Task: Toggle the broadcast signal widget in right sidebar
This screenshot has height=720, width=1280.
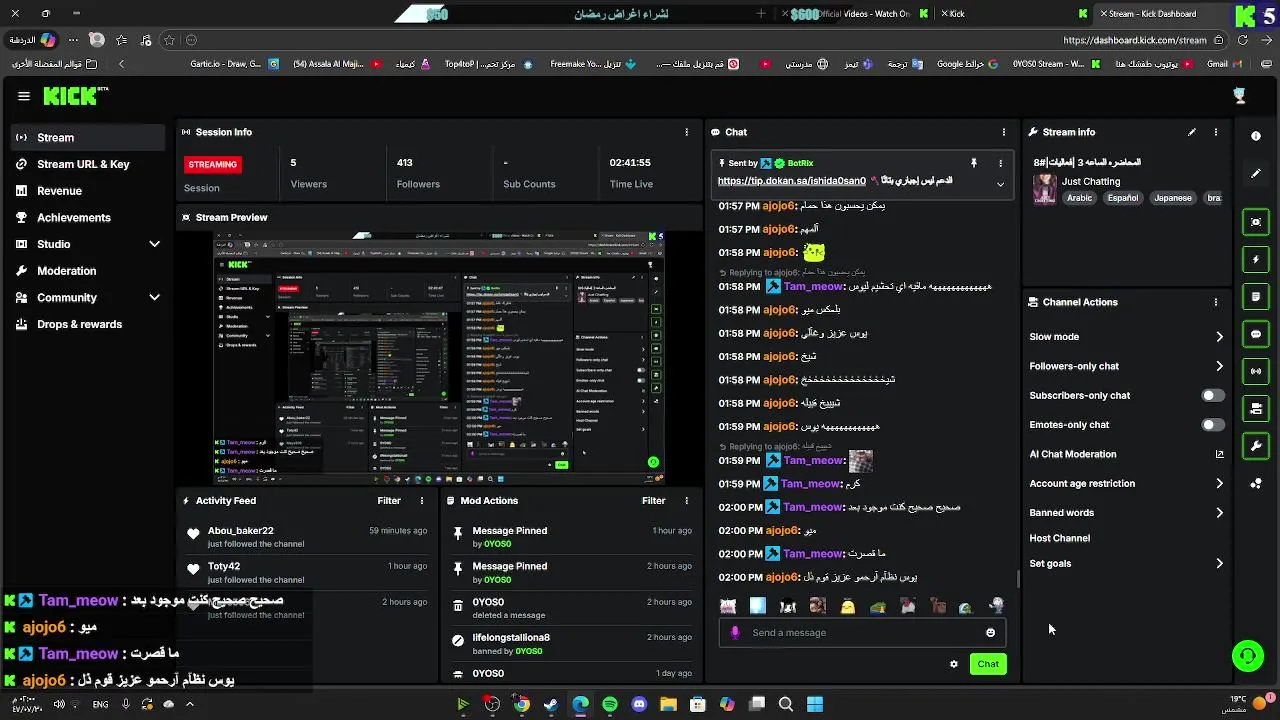Action: pos(1256,371)
